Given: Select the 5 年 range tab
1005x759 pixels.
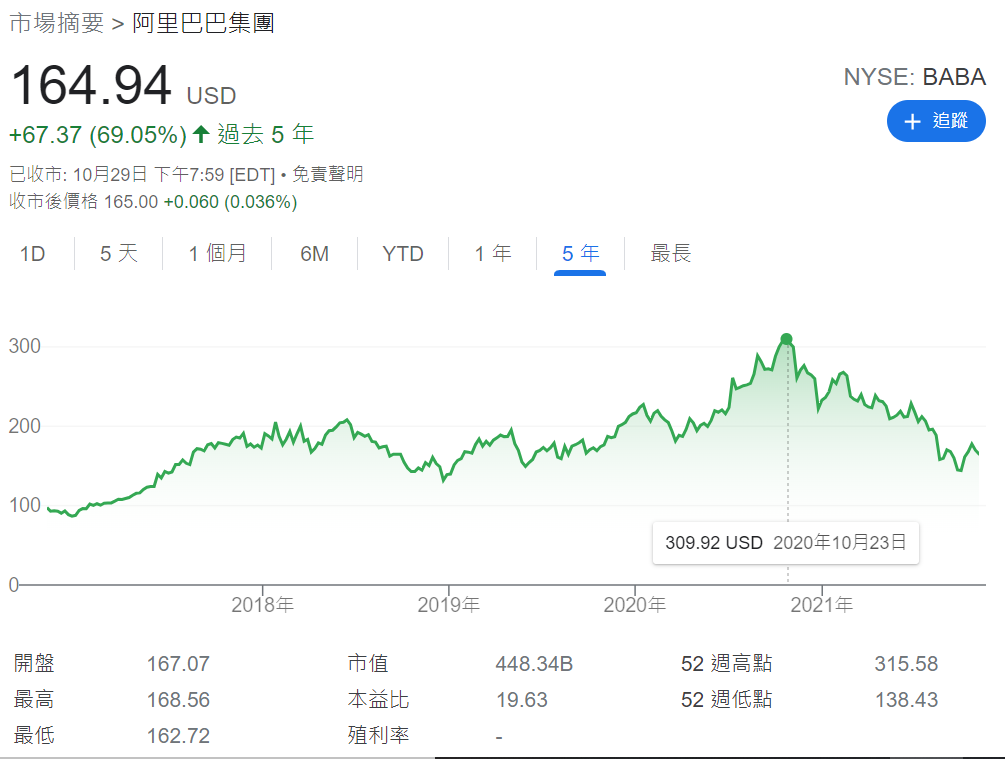Looking at the screenshot, I should pyautogui.click(x=580, y=254).
